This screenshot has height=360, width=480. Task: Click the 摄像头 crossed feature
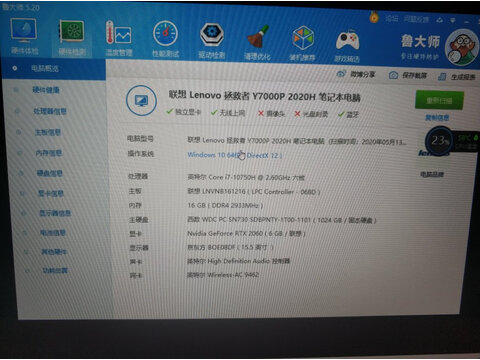click(271, 114)
